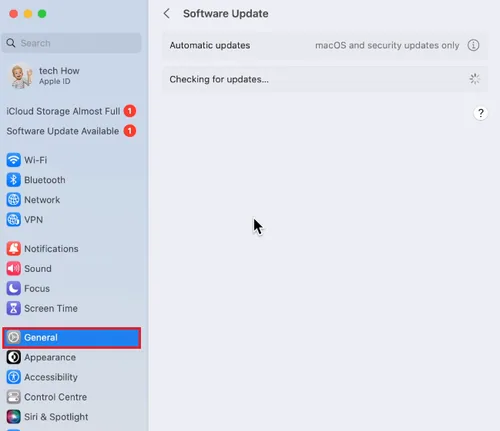500x431 pixels.
Task: Click the Notifications bell icon
Action: point(13,249)
